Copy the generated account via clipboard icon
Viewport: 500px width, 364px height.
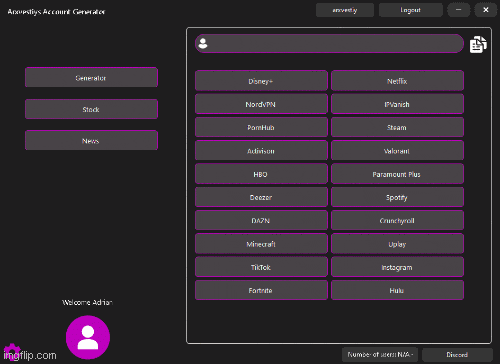coord(478,44)
